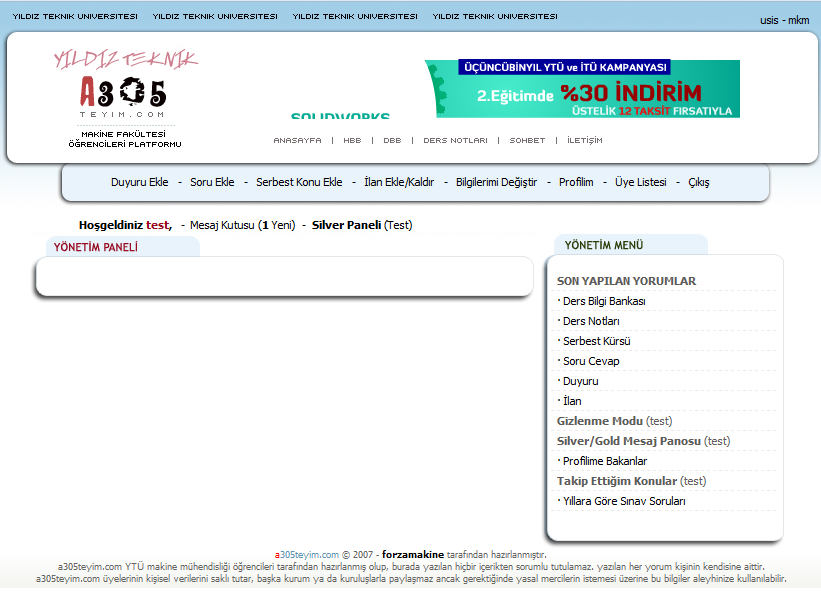Open the İLETİŞİM navigation link
This screenshot has width=821, height=591.
click(585, 140)
